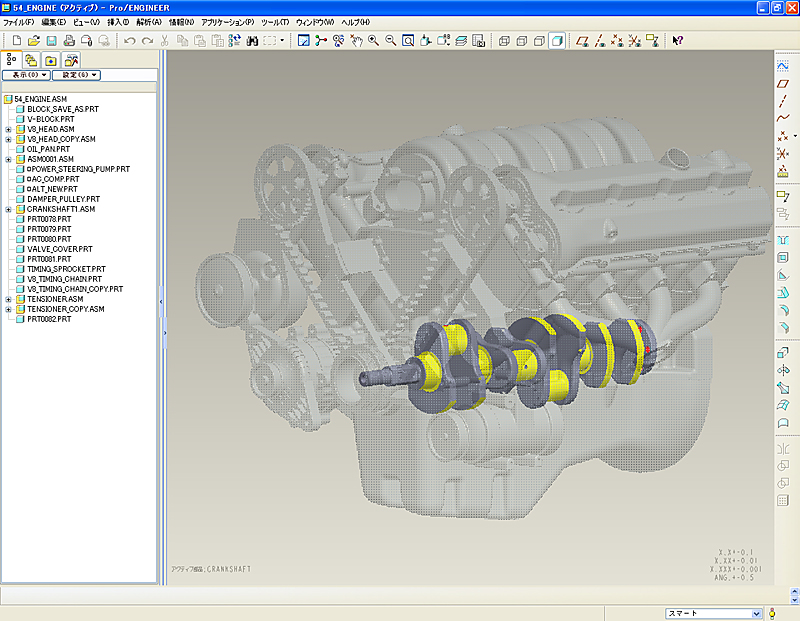Click the 表示 button in model tree
The image size is (800, 621).
click(x=26, y=75)
